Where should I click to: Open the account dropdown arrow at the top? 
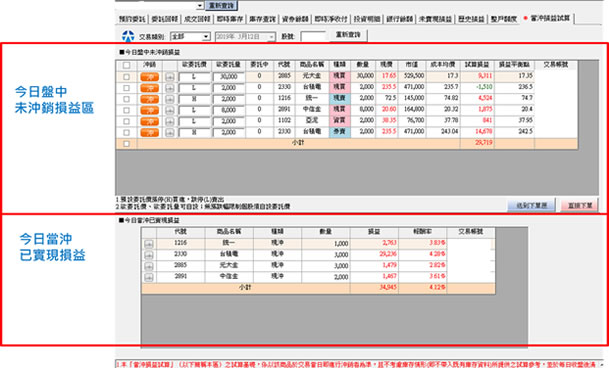[x=200, y=5]
